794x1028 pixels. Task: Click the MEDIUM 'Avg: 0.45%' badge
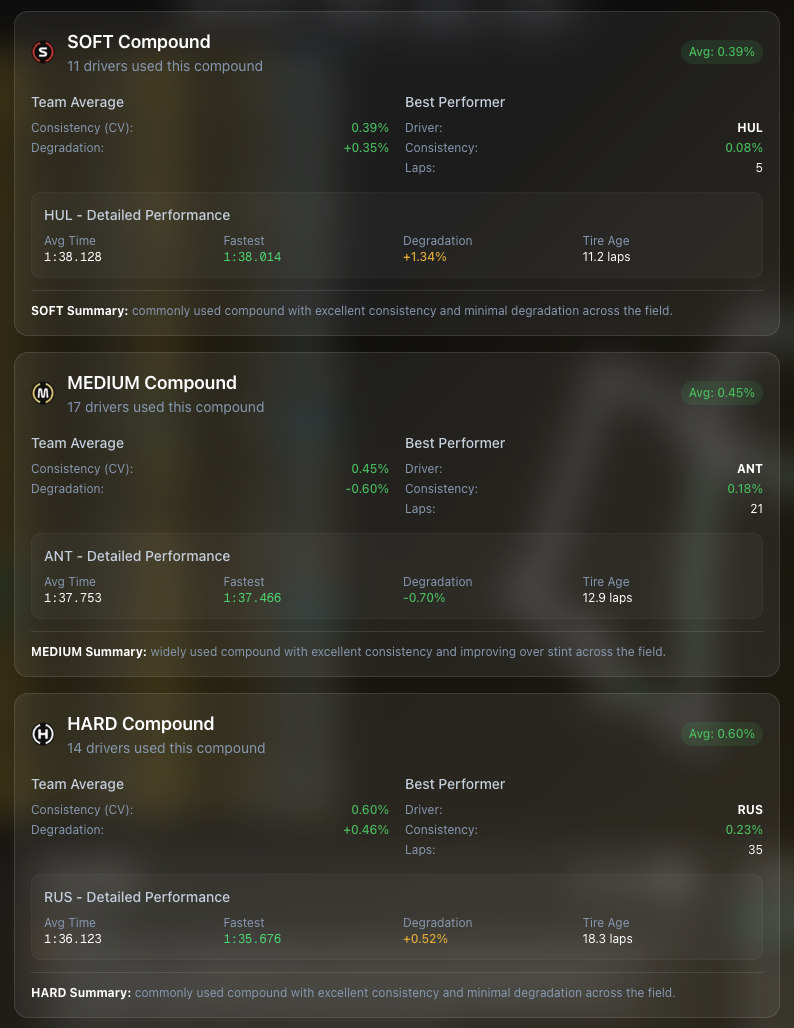click(721, 393)
